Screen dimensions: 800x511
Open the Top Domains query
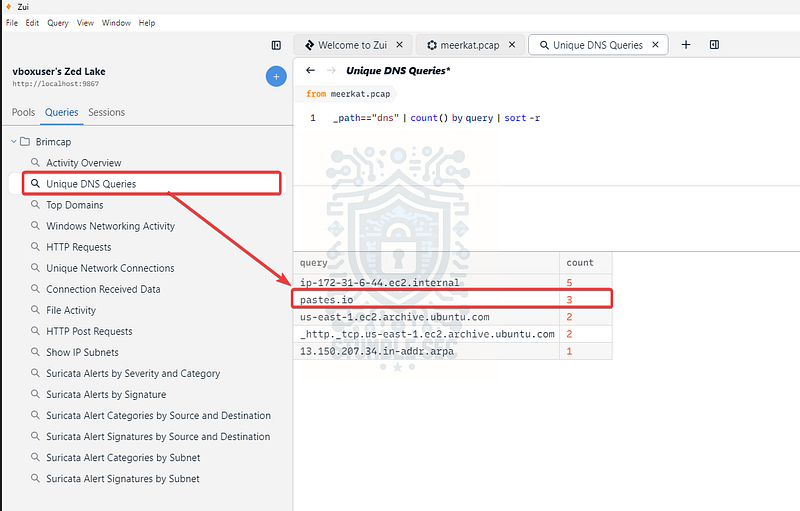click(74, 205)
